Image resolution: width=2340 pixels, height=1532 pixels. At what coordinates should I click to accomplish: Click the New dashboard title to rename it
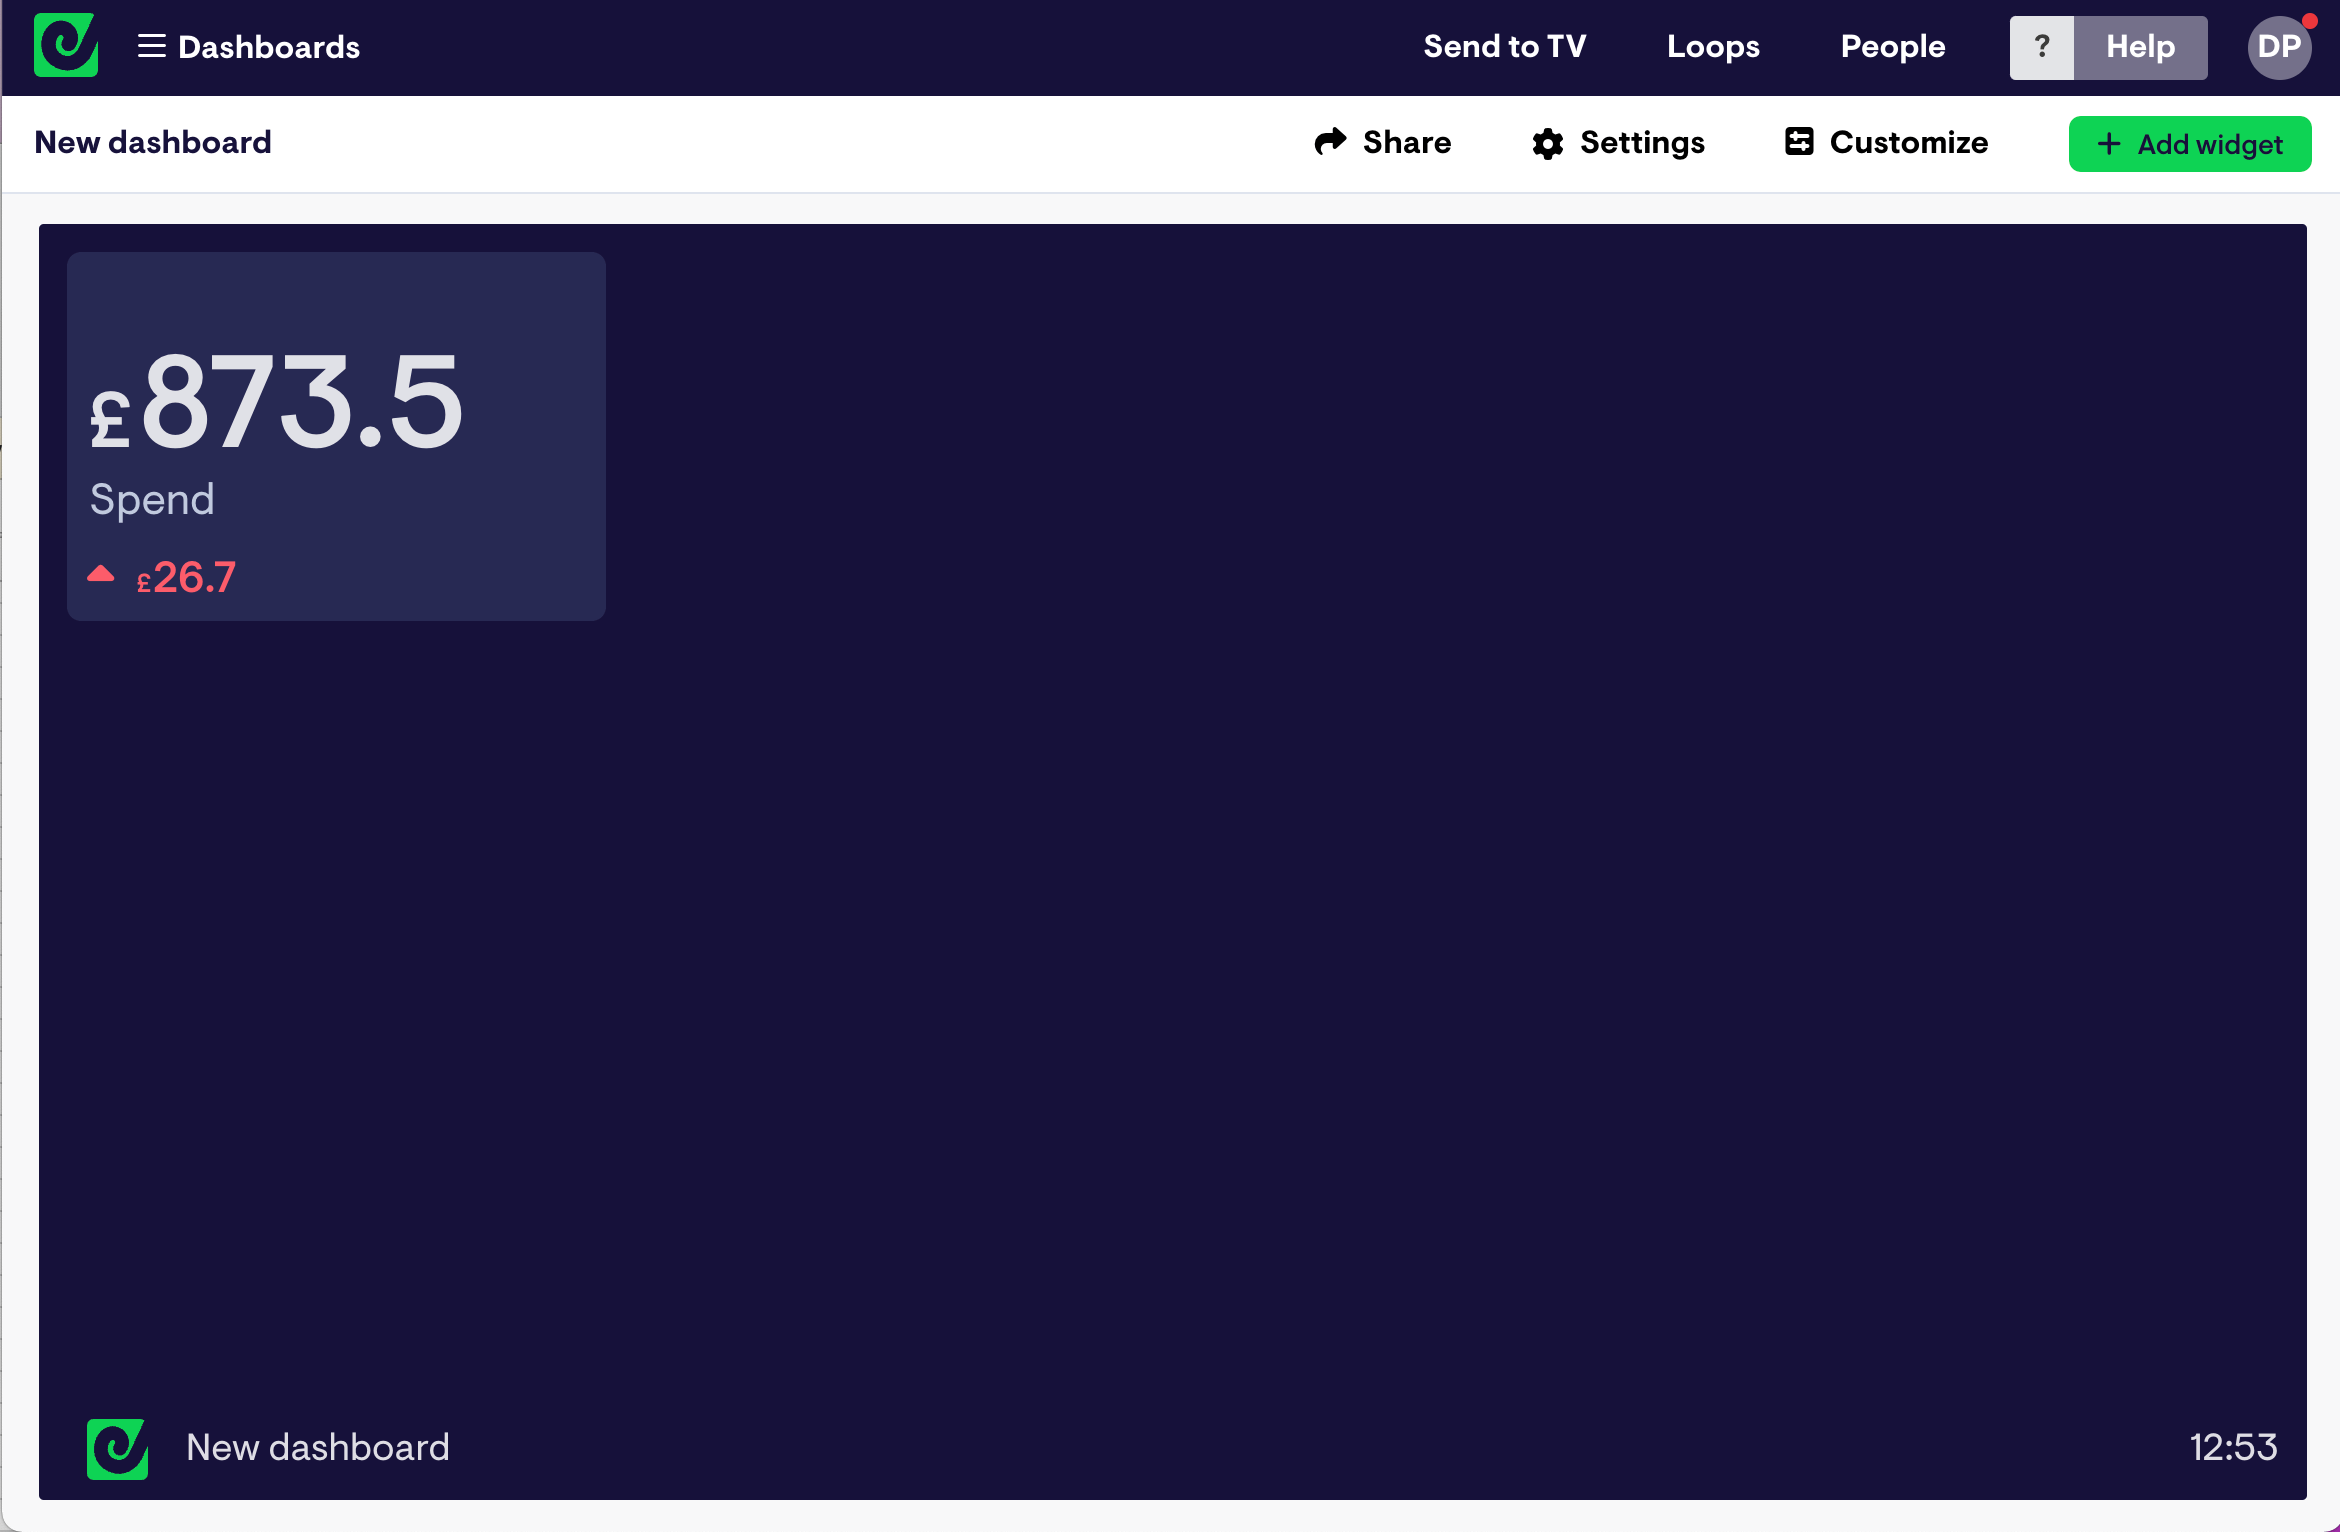pos(152,141)
